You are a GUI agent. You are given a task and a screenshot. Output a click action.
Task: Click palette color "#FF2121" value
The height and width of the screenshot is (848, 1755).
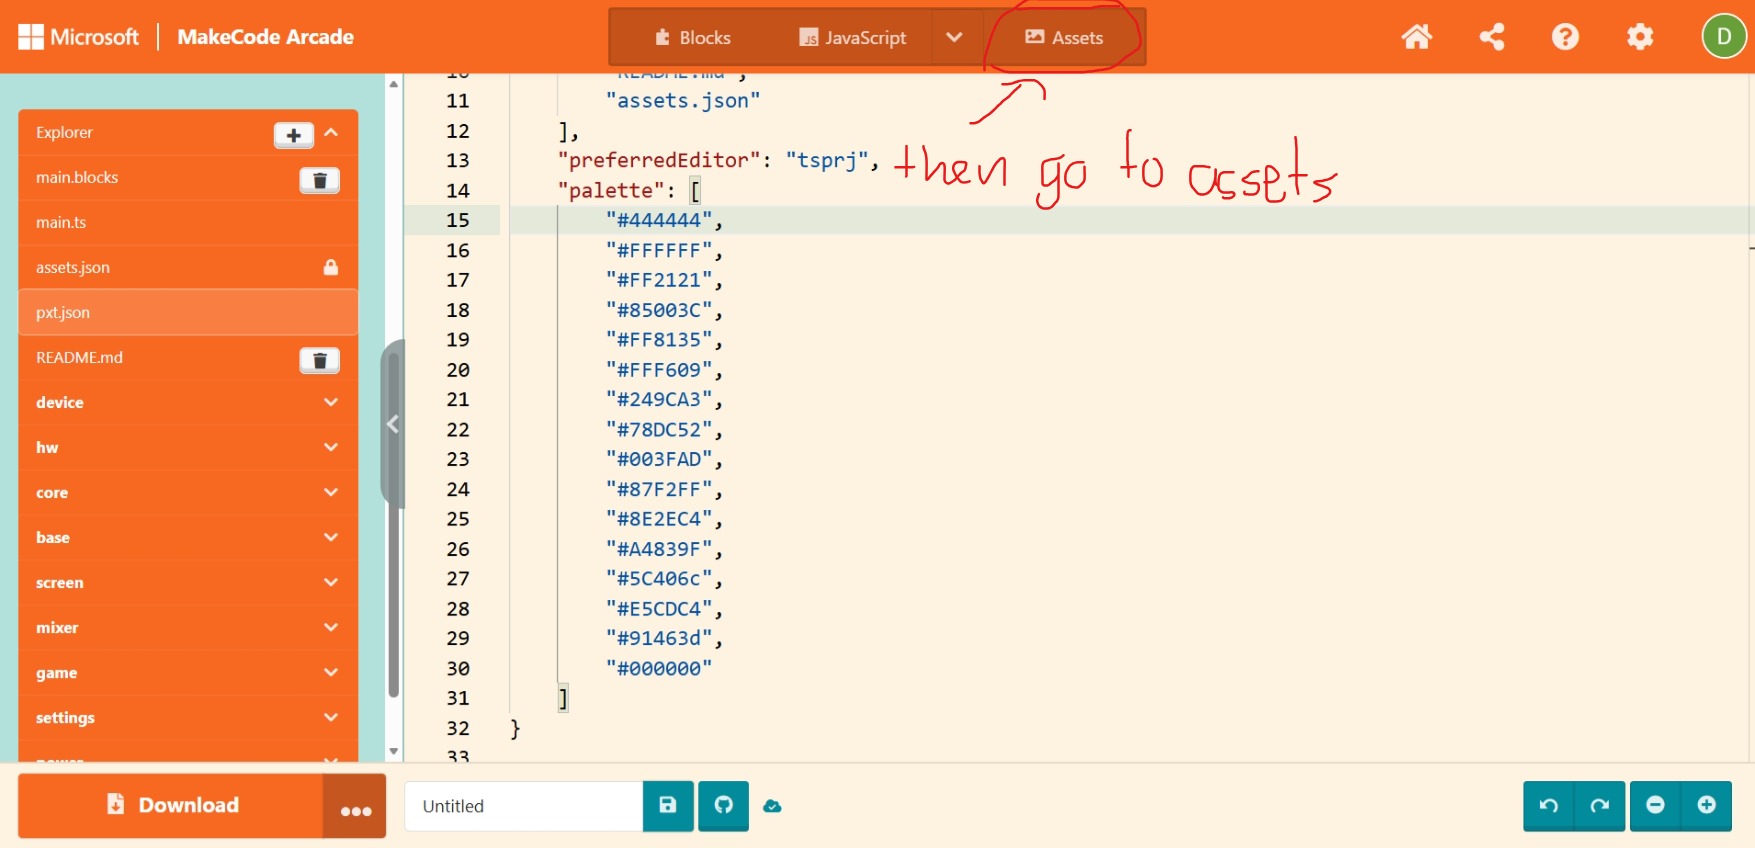coord(659,280)
